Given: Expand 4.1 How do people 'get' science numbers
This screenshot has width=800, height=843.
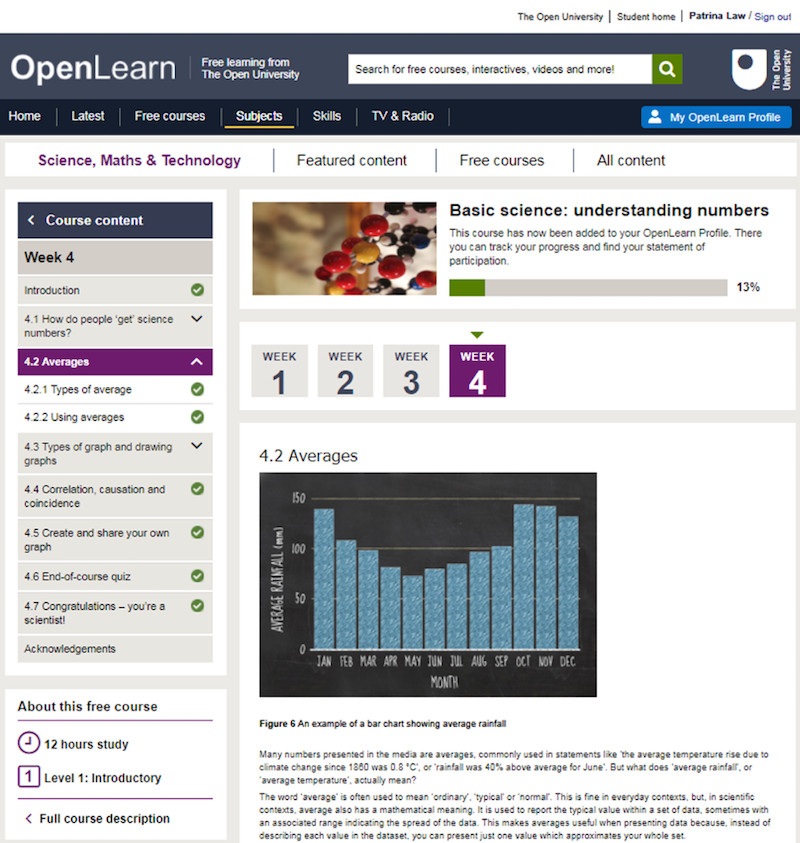Looking at the screenshot, I should point(197,319).
